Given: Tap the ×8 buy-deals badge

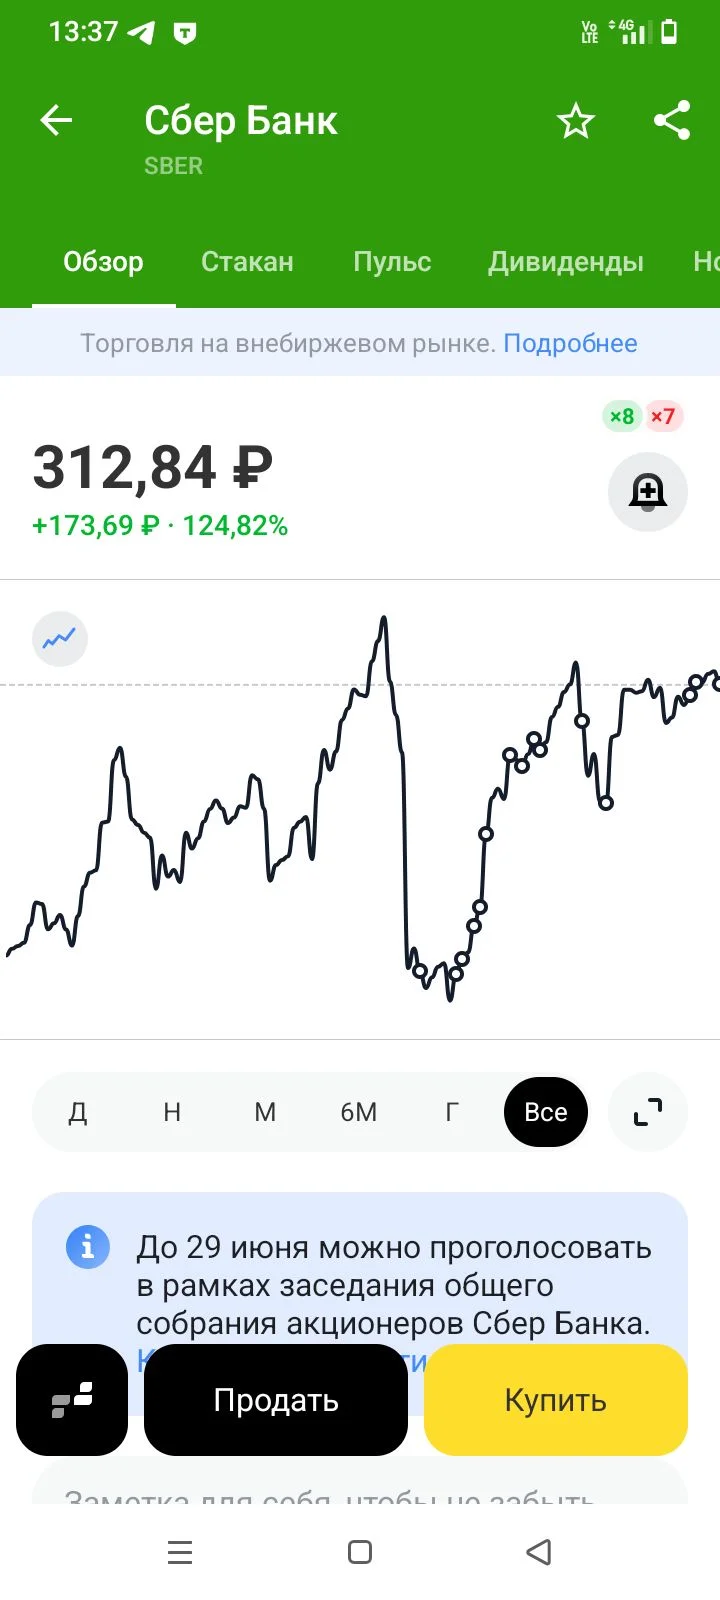Looking at the screenshot, I should click(622, 416).
